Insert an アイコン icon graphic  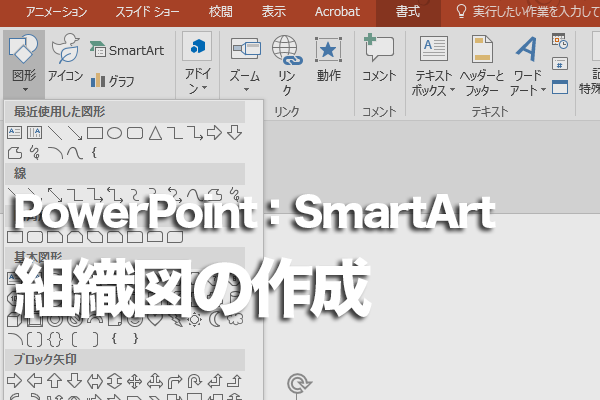pyautogui.click(x=65, y=57)
